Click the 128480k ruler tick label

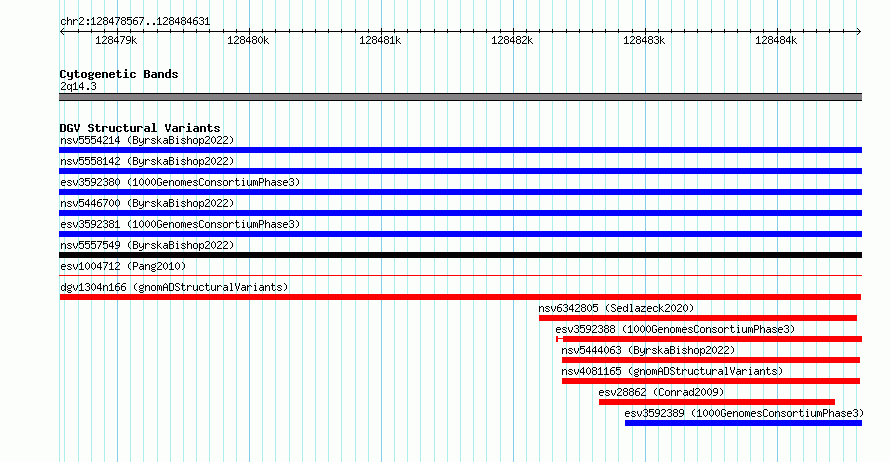click(248, 40)
